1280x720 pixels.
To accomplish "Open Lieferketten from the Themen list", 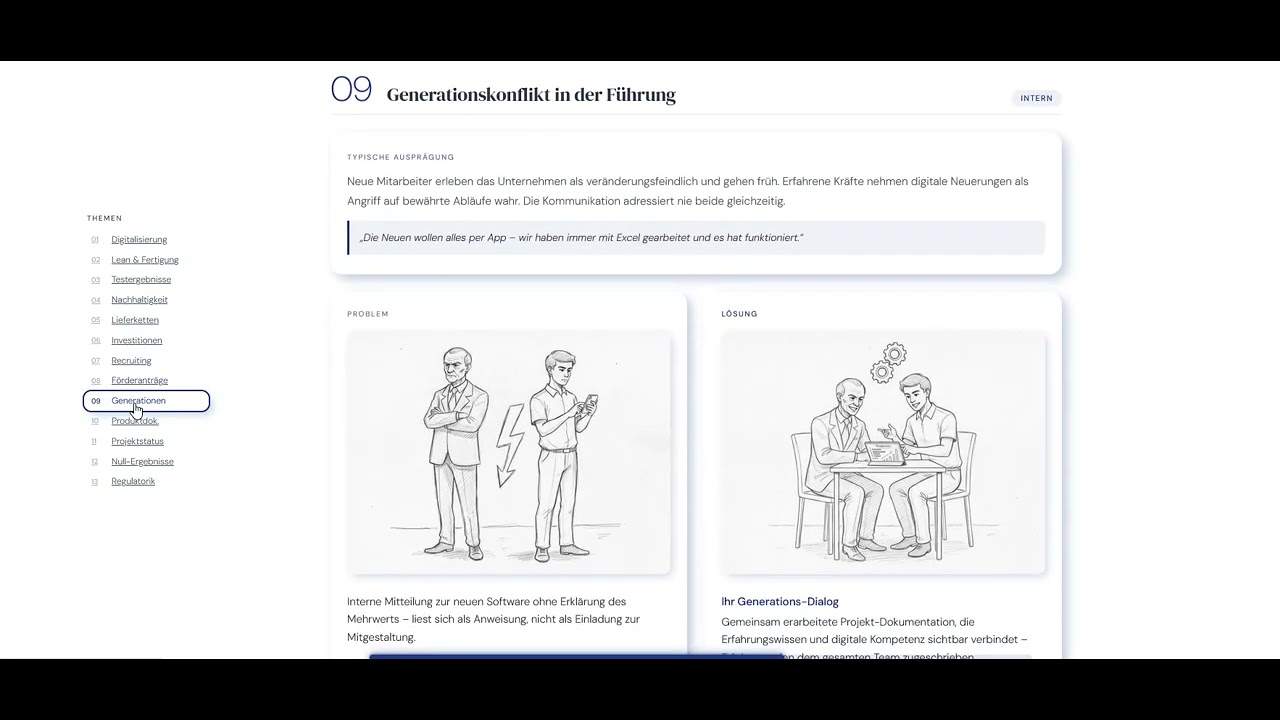I will [x=135, y=320].
